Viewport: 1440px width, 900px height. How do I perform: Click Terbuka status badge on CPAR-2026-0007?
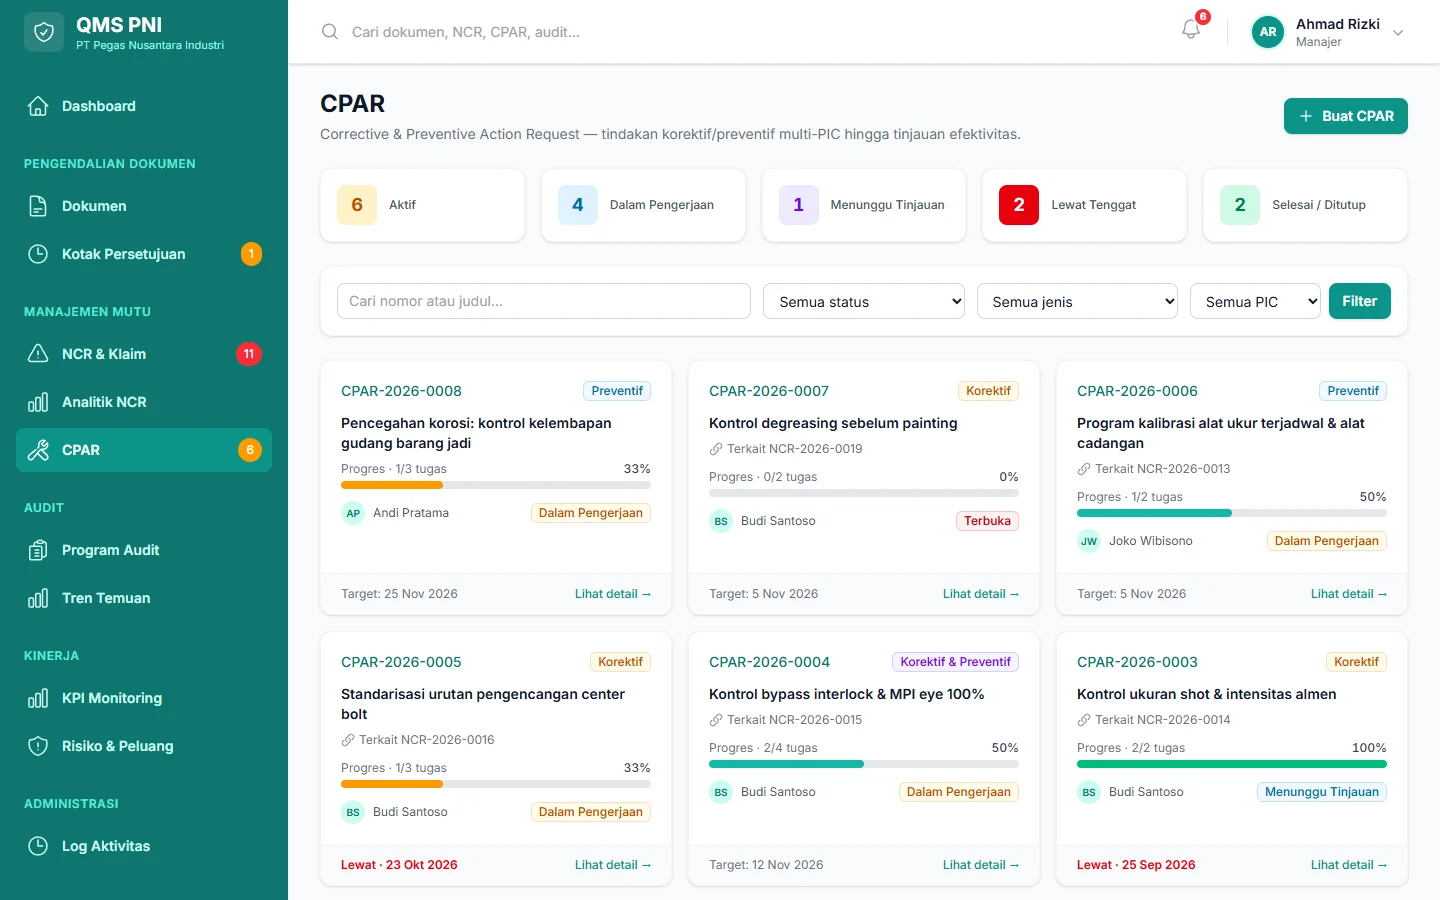click(x=987, y=521)
